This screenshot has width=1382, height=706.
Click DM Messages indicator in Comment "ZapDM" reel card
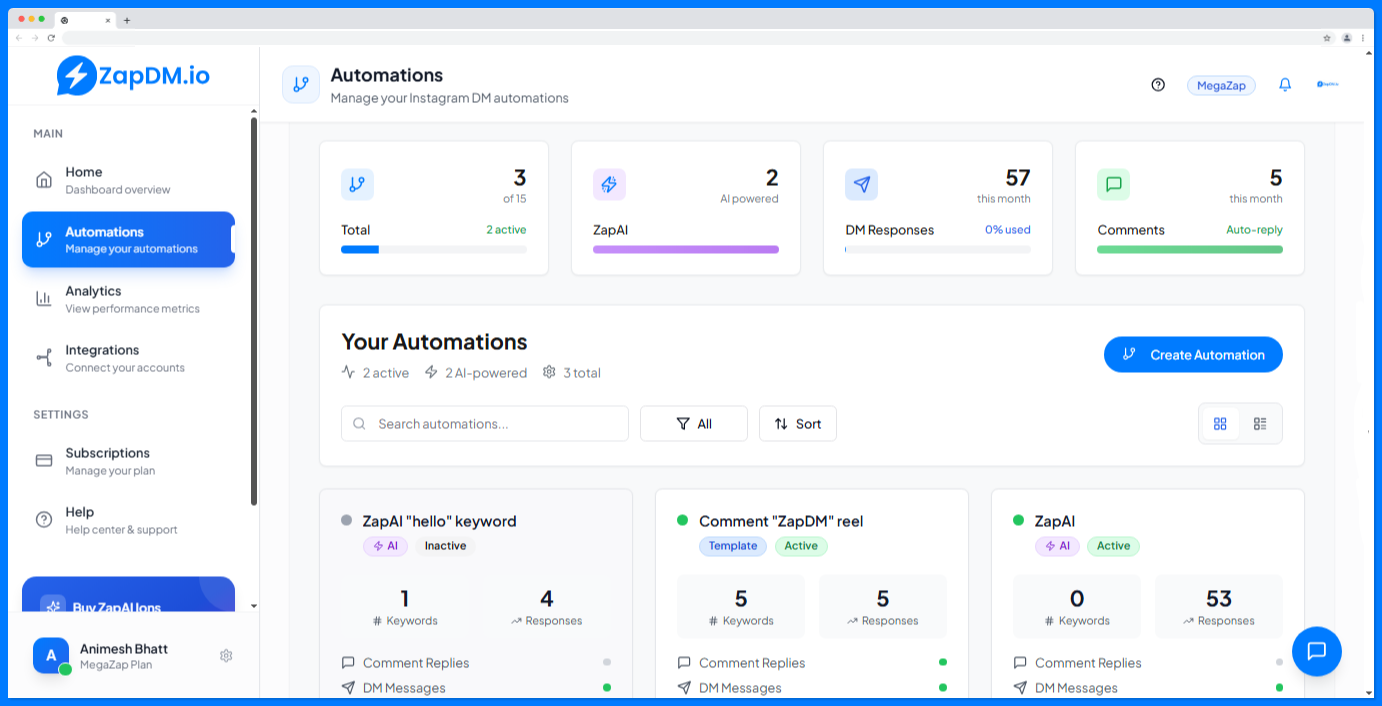[943, 687]
